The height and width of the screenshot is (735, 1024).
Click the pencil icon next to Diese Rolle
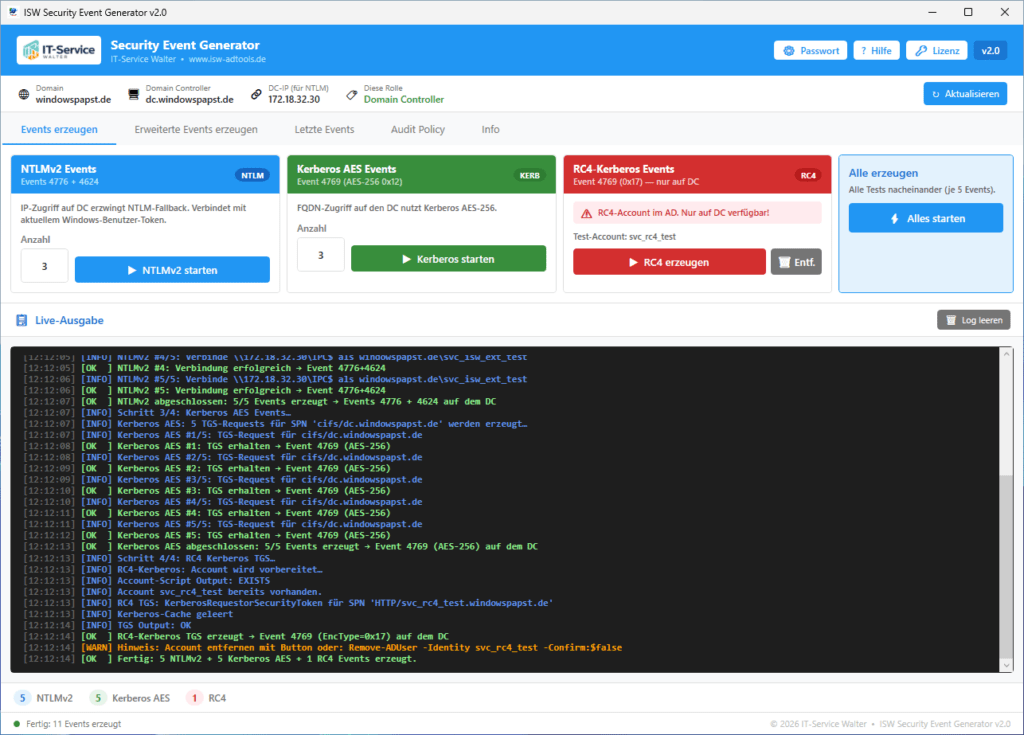coord(350,94)
